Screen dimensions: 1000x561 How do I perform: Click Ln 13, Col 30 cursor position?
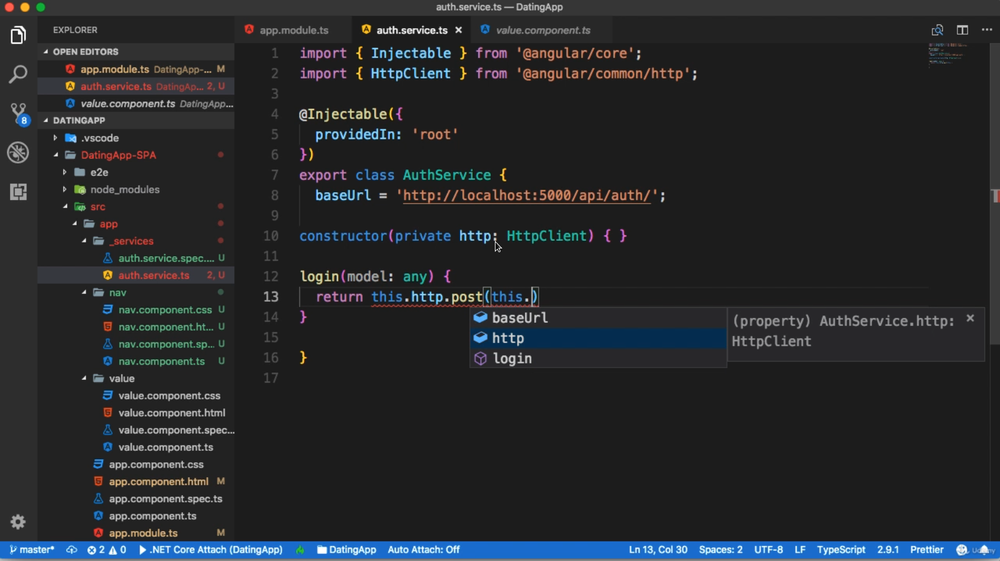[658, 550]
